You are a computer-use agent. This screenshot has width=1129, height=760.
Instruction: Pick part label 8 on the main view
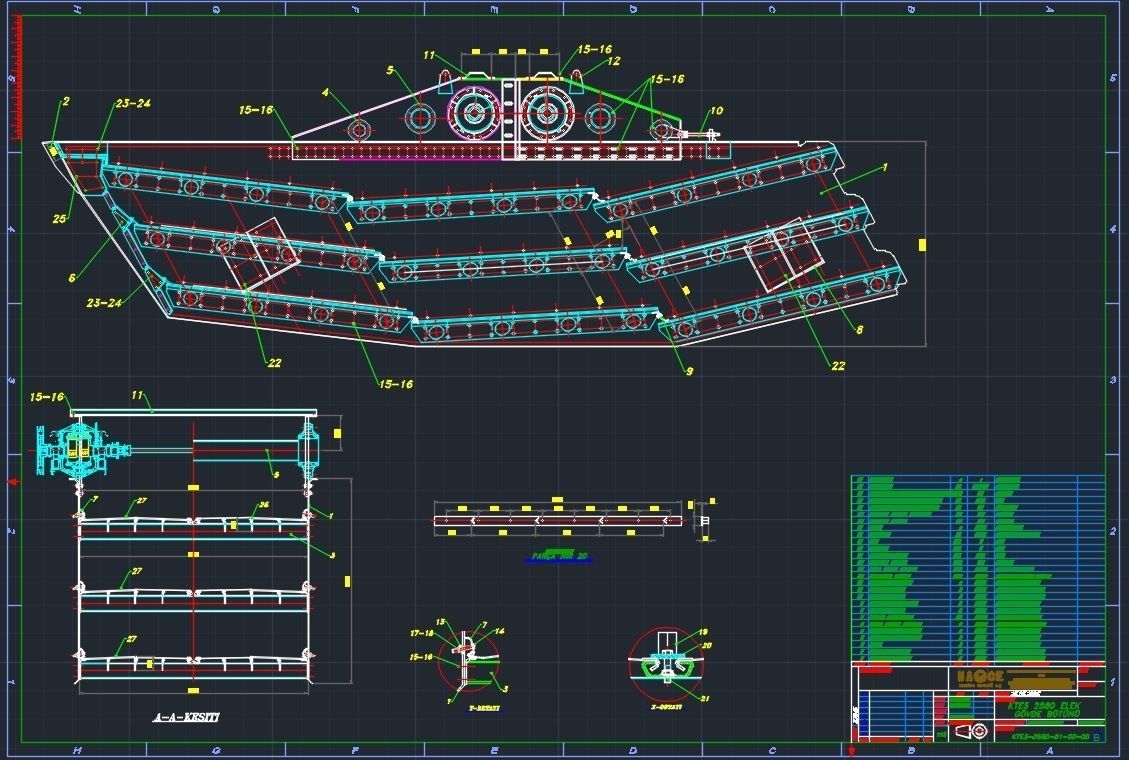859,330
